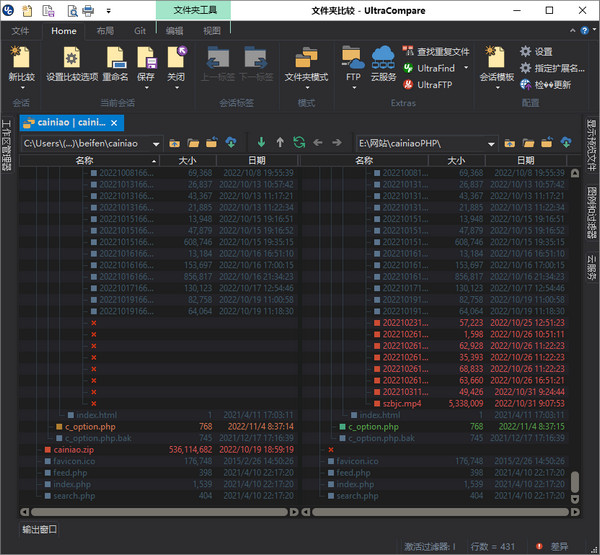Select 文件夹模式 folder mode icon
The height and width of the screenshot is (555, 600).
[306, 57]
